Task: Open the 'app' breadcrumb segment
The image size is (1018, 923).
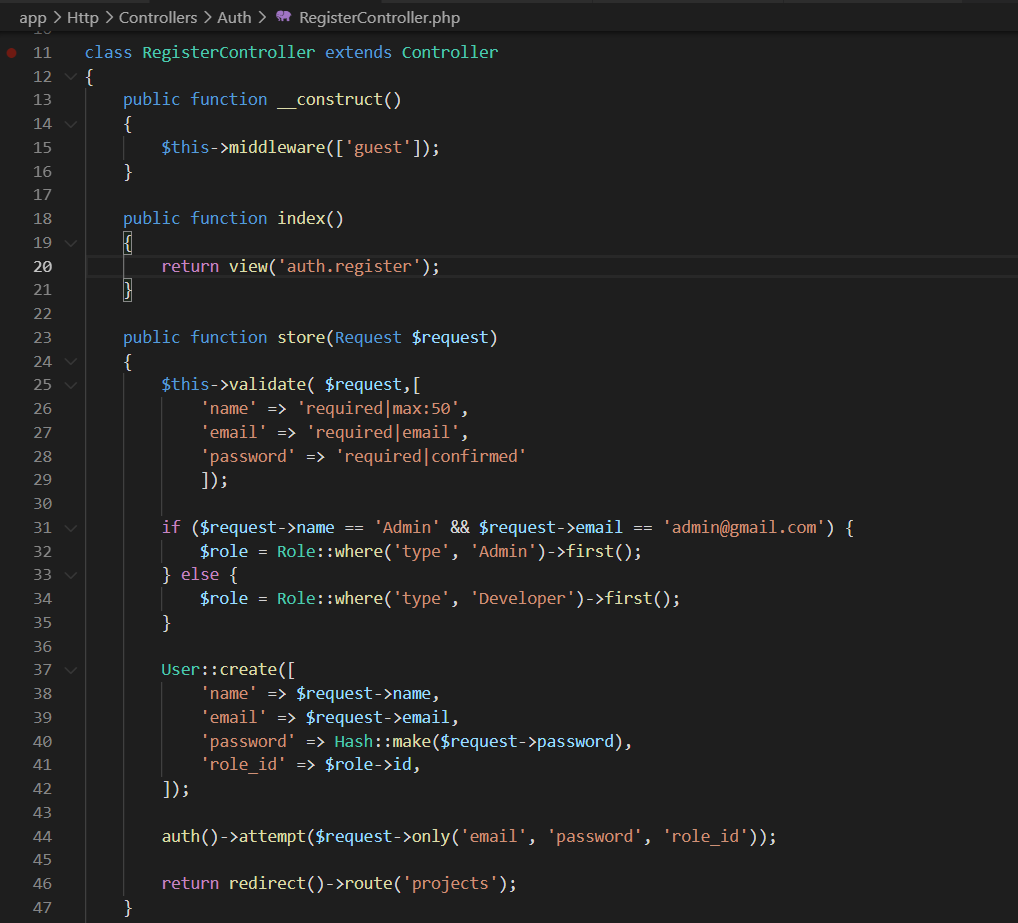Action: coord(33,17)
